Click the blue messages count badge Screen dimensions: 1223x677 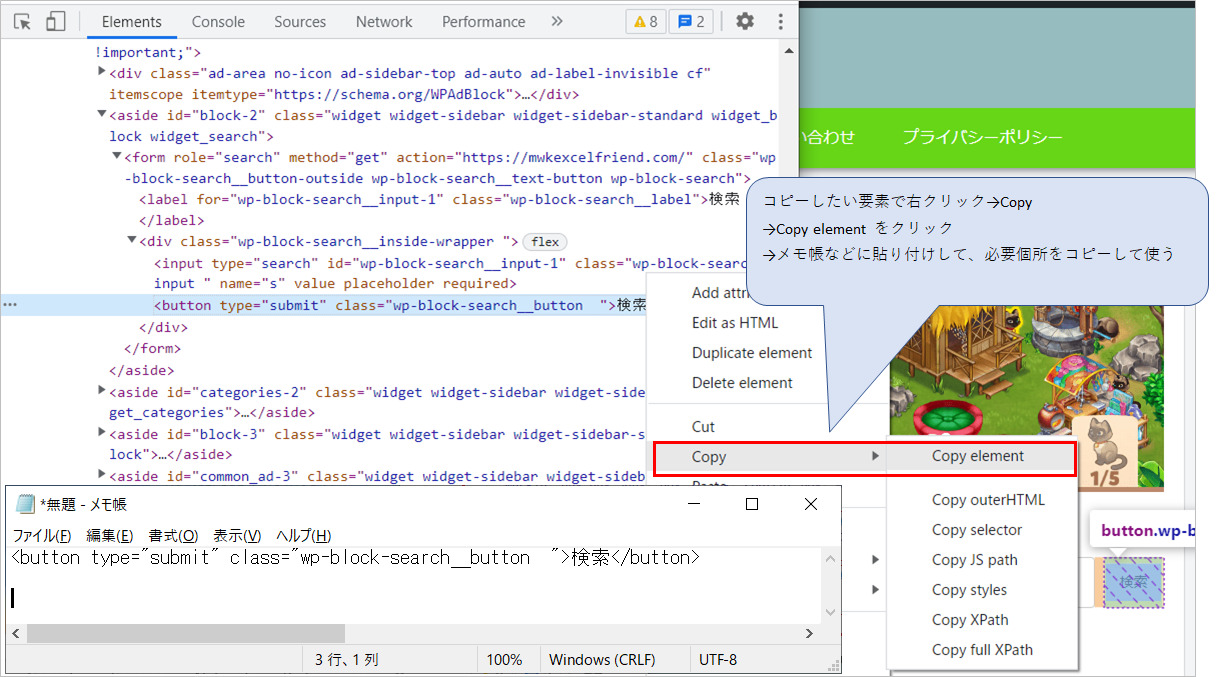(x=691, y=21)
